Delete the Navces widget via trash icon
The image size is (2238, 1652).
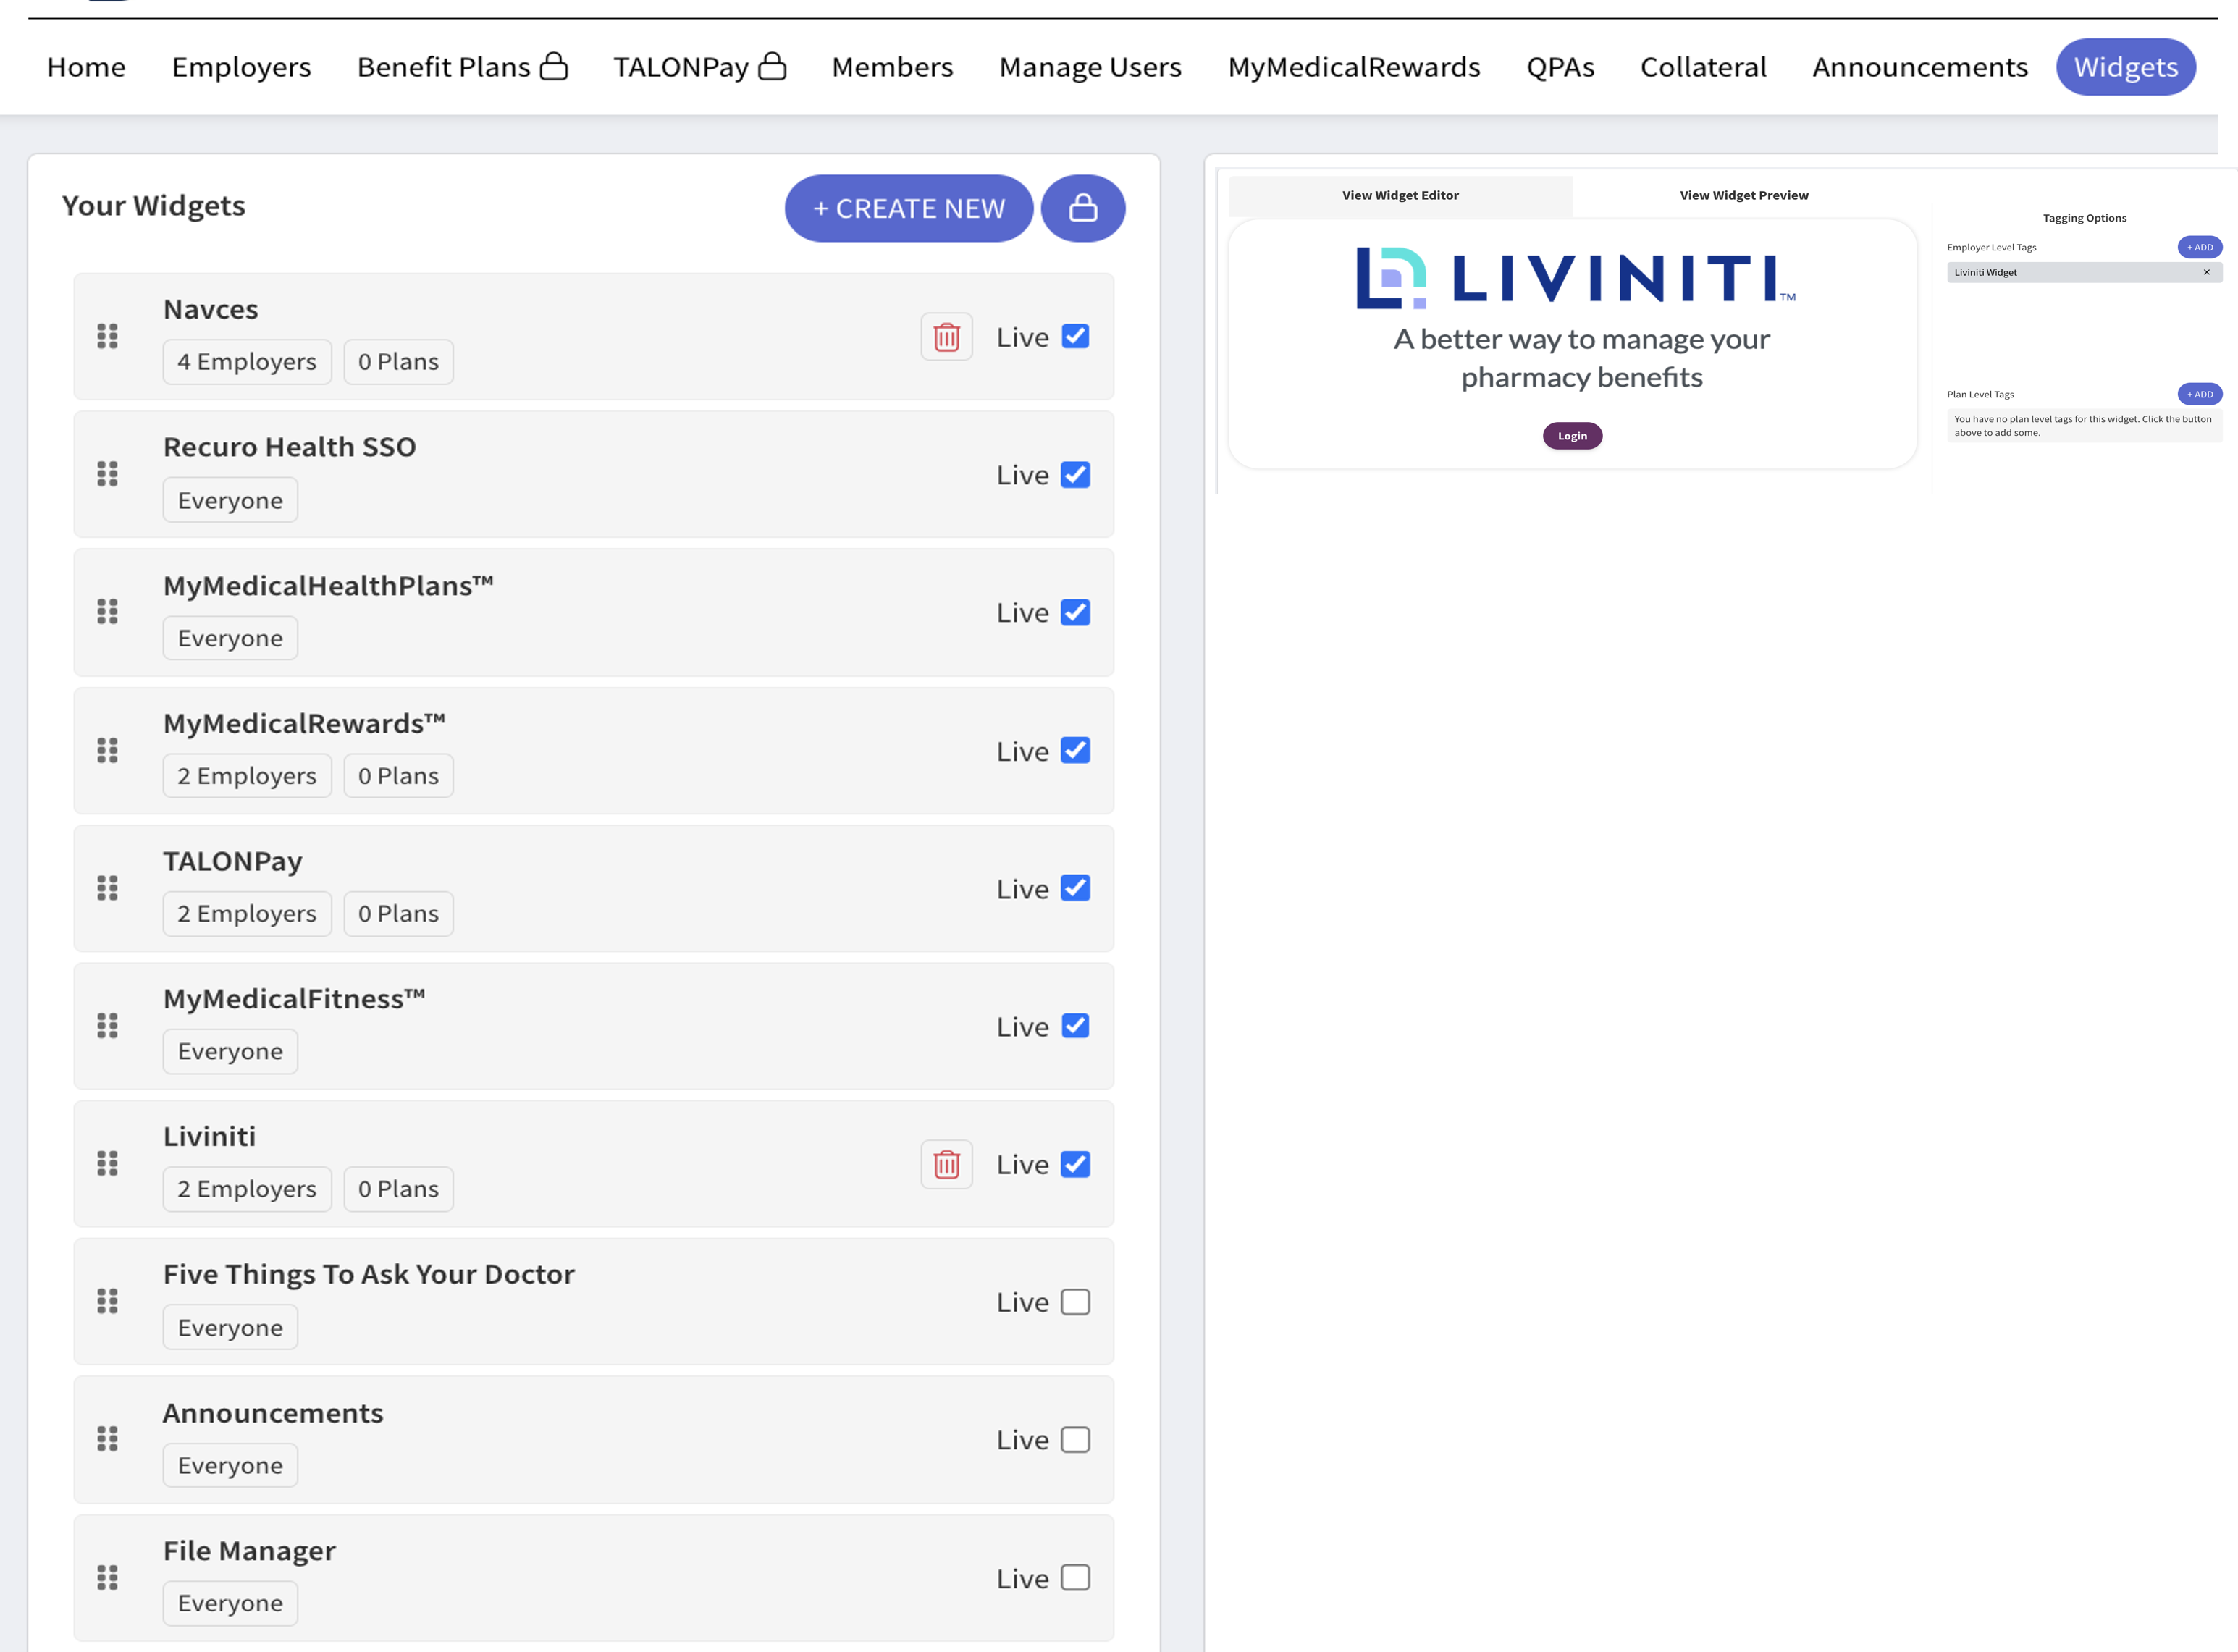(946, 337)
